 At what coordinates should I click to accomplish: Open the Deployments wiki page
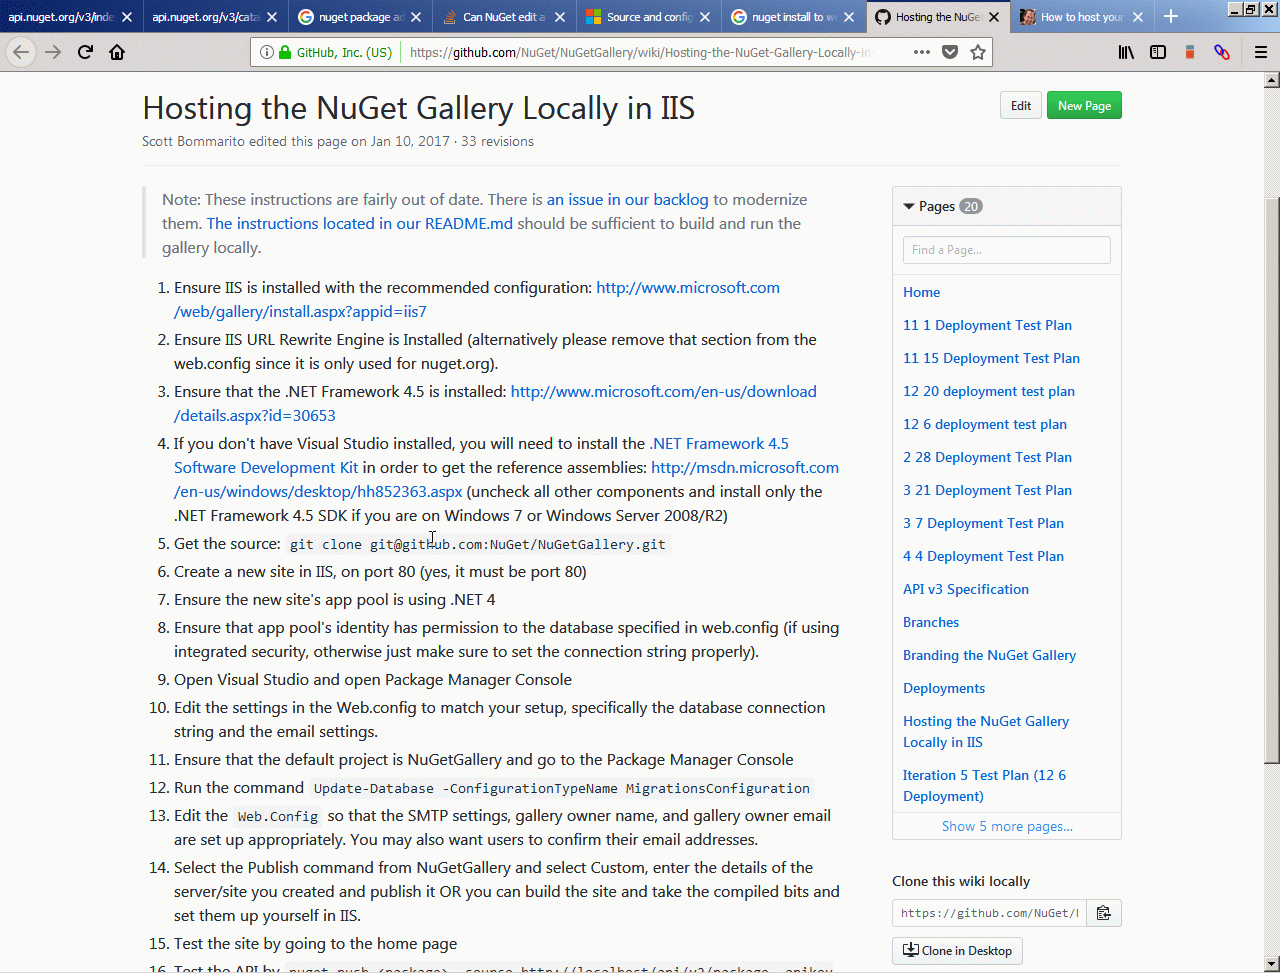[944, 688]
